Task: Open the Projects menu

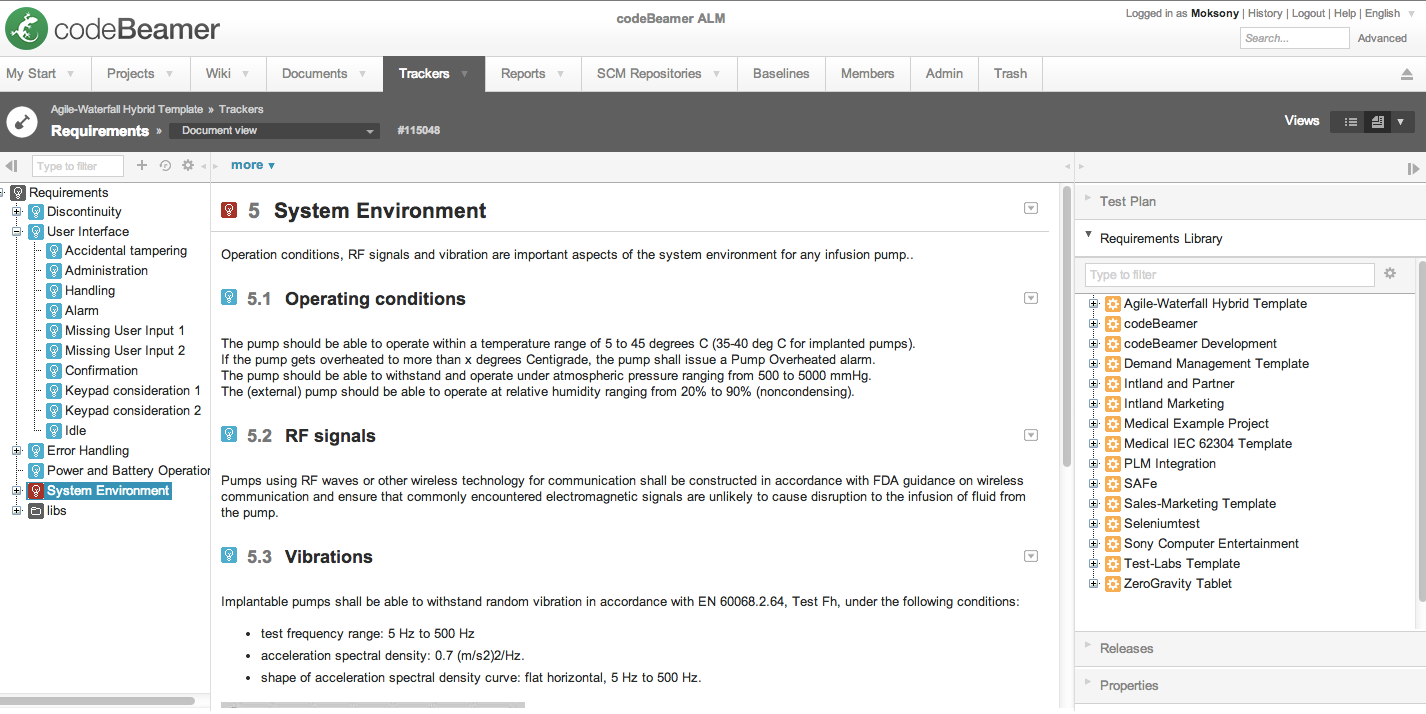Action: point(140,74)
